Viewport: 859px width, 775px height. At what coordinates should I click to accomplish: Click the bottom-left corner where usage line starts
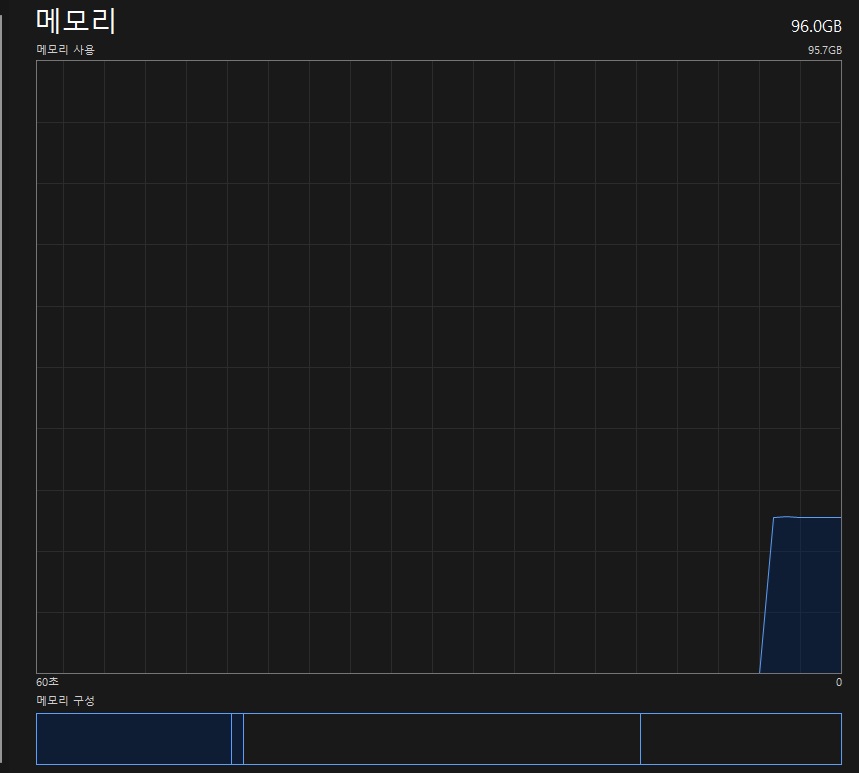(760, 672)
